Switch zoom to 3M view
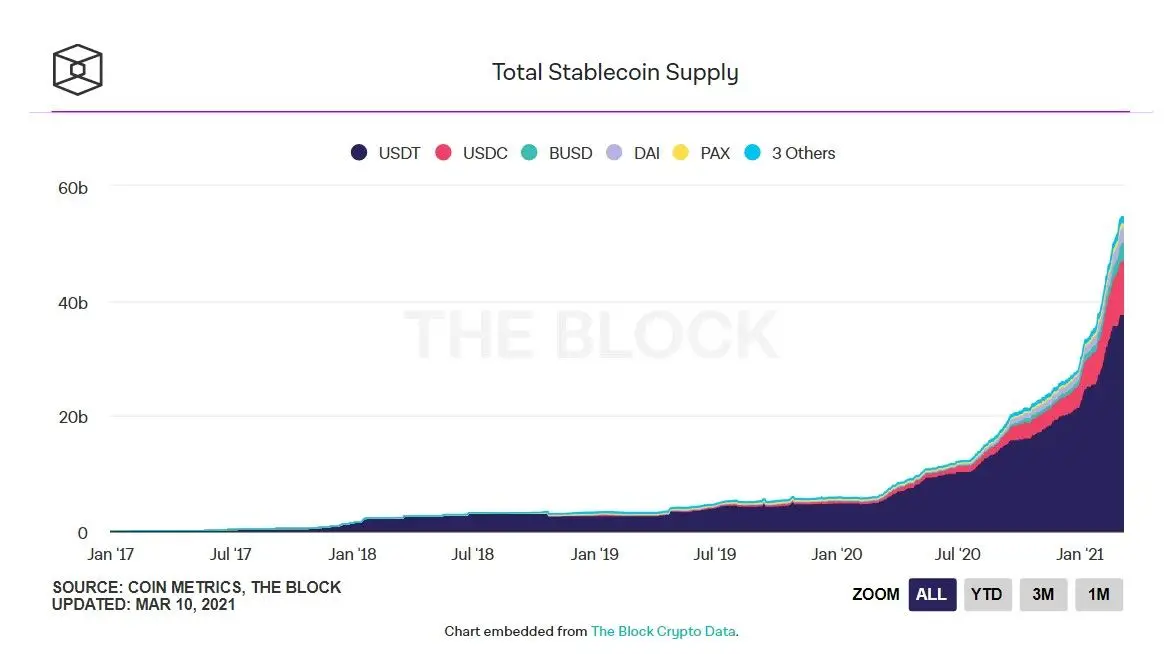The height and width of the screenshot is (654, 1176). [x=1043, y=594]
